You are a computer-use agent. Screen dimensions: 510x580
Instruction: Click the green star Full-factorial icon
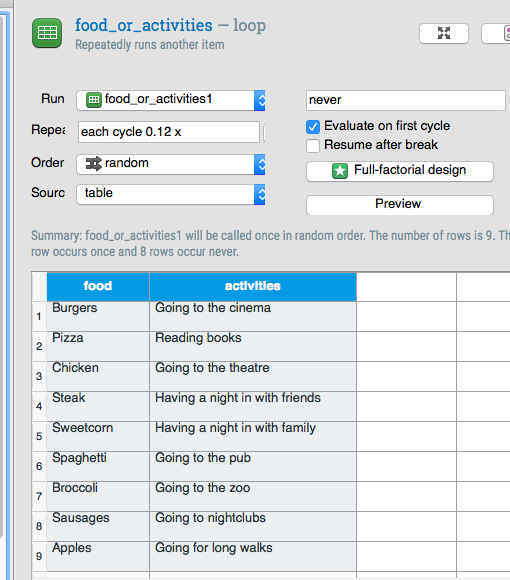click(x=340, y=171)
